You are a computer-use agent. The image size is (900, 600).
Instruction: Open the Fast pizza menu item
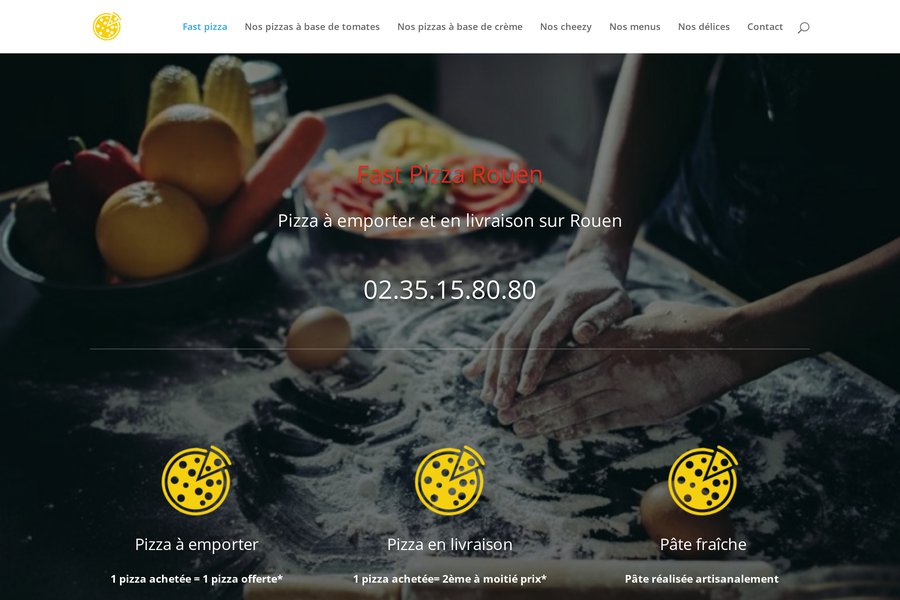[x=205, y=26]
